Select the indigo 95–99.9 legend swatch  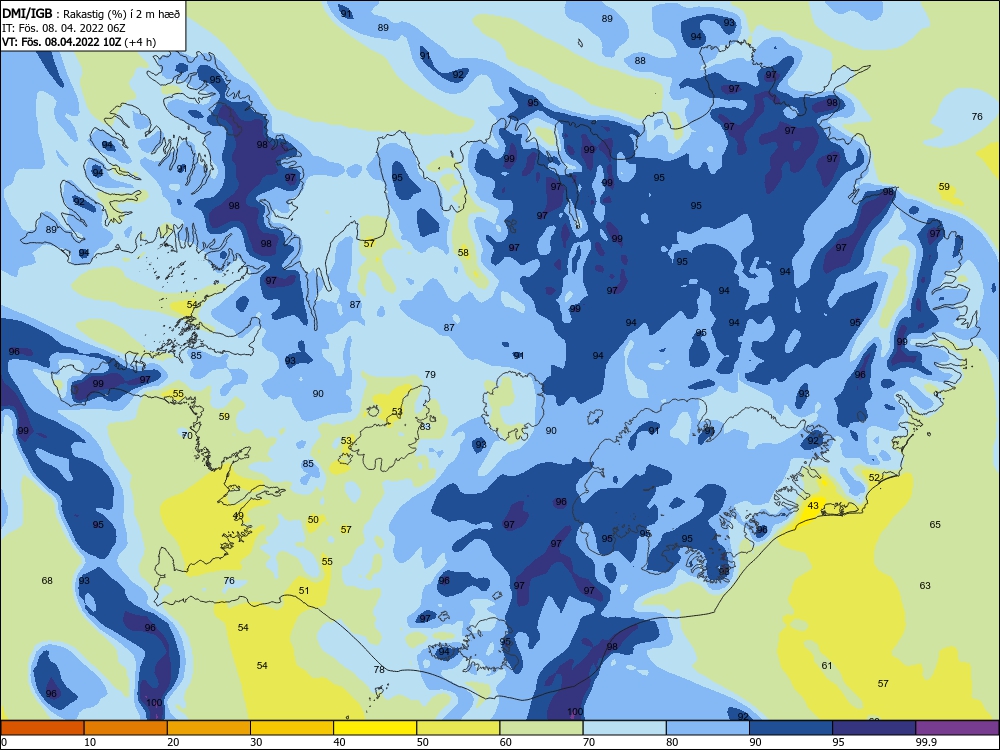[874, 728]
